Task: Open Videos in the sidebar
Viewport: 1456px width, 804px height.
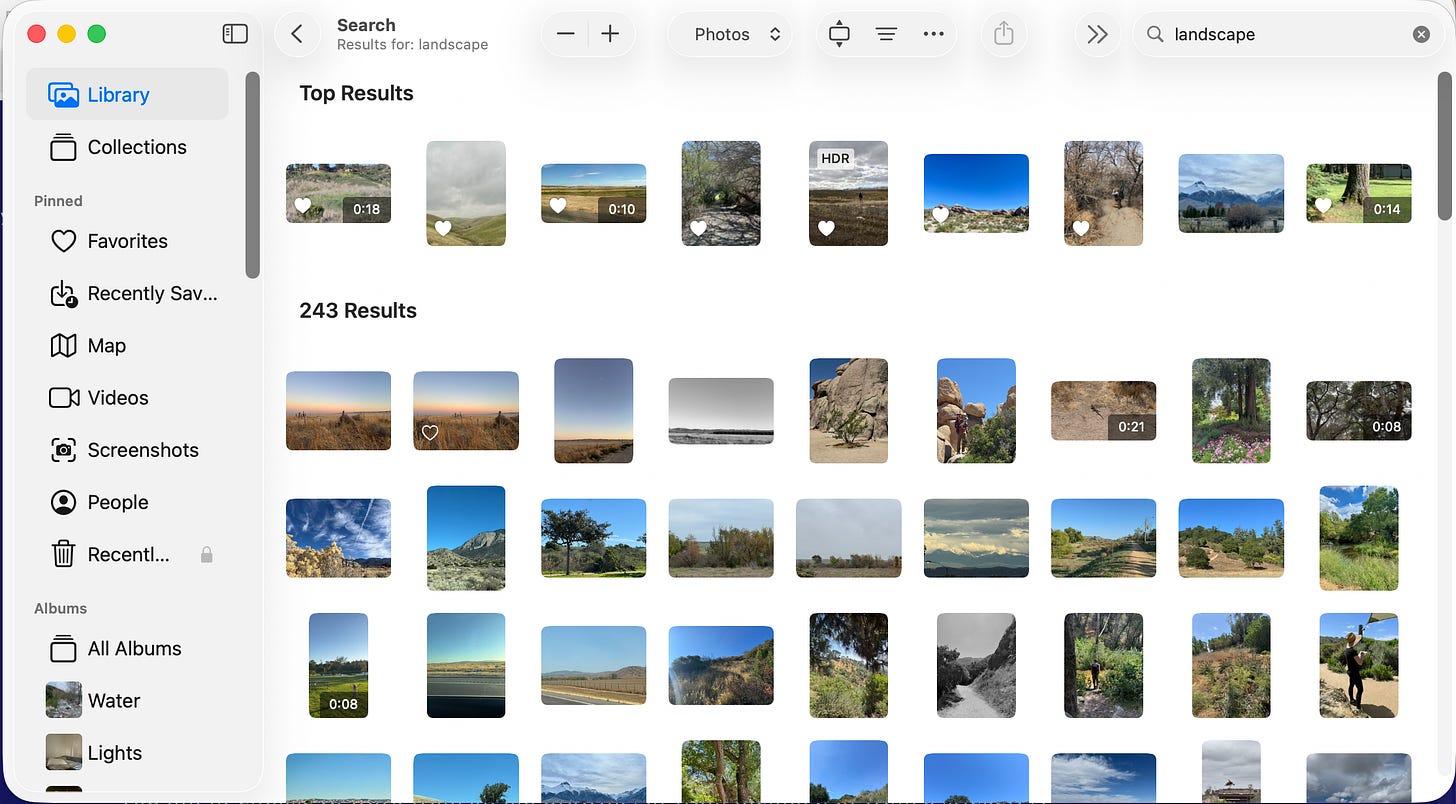Action: (127, 397)
